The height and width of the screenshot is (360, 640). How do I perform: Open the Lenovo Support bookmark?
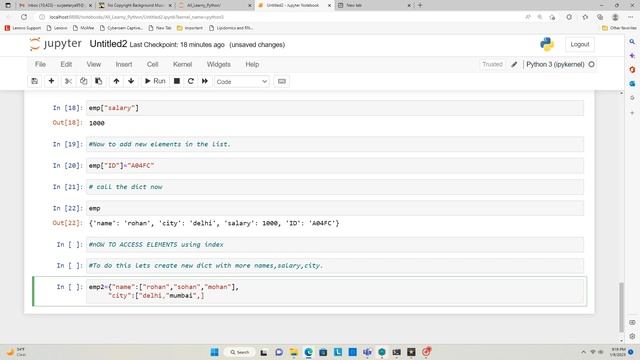click(x=23, y=28)
